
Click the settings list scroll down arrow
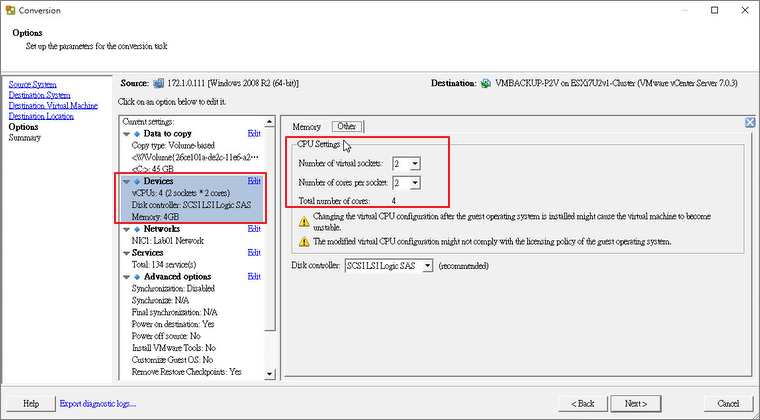[x=270, y=374]
